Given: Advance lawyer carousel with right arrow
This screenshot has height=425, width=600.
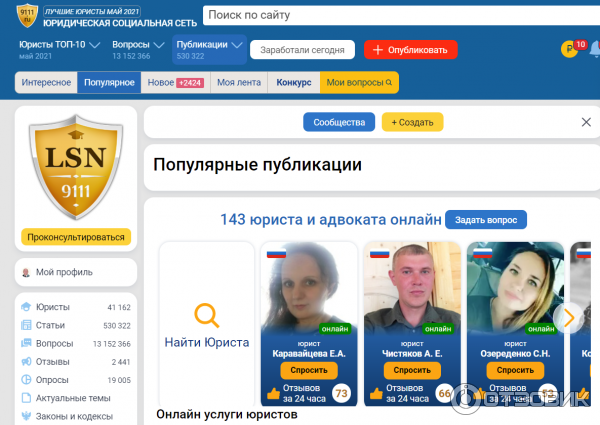Looking at the screenshot, I should click(569, 318).
